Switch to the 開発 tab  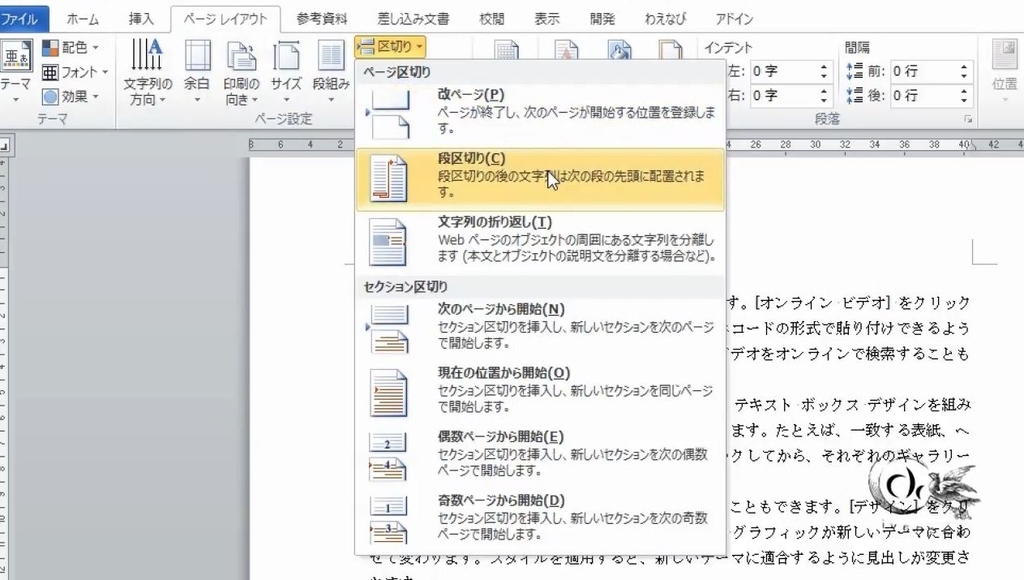pos(602,19)
